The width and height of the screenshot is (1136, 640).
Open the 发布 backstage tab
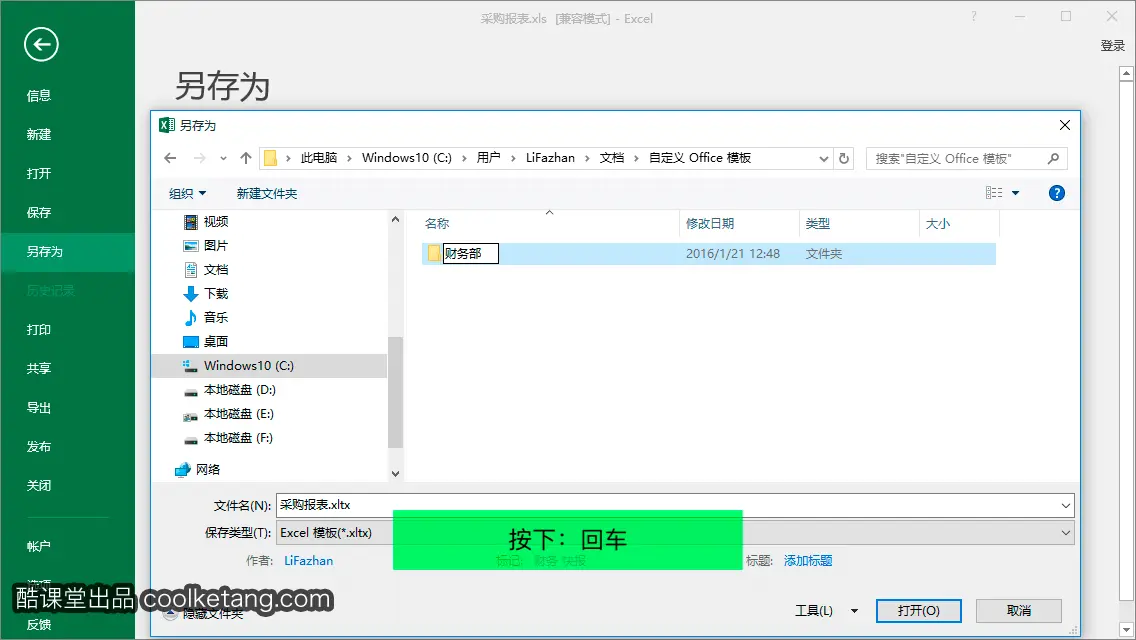pos(39,446)
